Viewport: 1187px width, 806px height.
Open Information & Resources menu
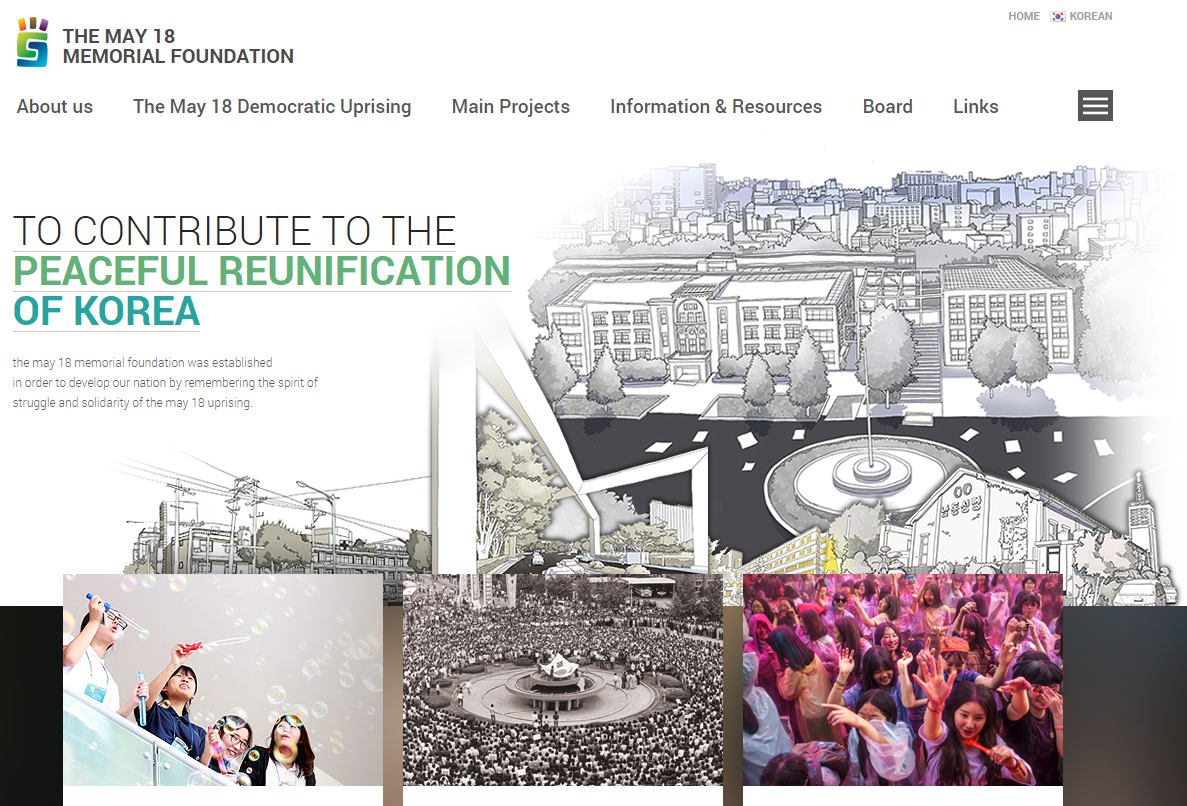pyautogui.click(x=715, y=107)
